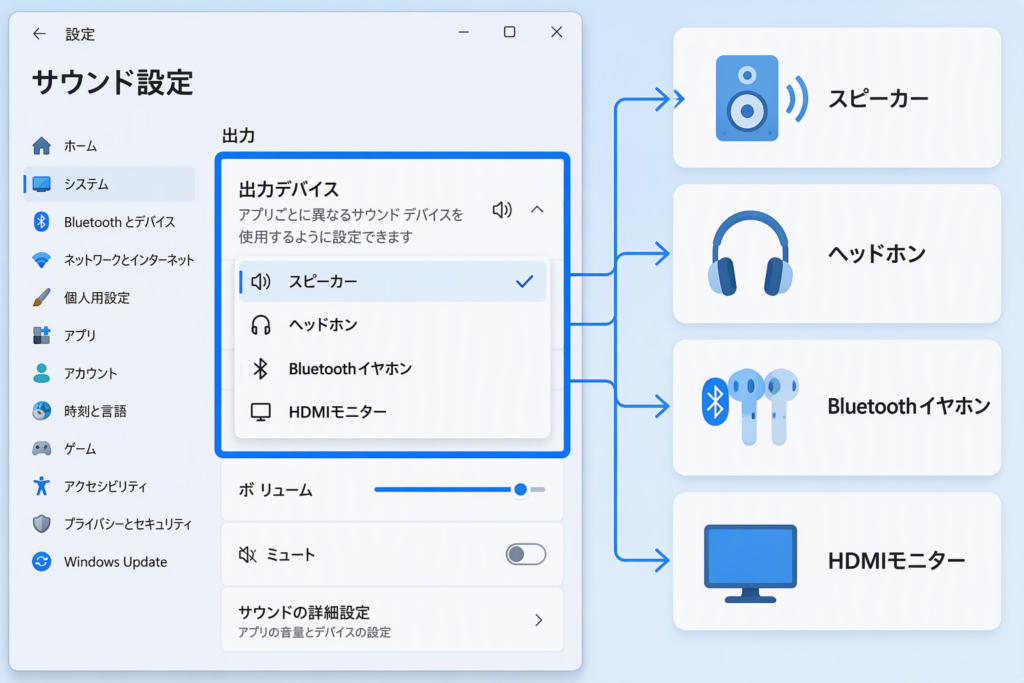Viewport: 1024px width, 683px height.
Task: Click the サウンド設定 page heading
Action: click(113, 82)
